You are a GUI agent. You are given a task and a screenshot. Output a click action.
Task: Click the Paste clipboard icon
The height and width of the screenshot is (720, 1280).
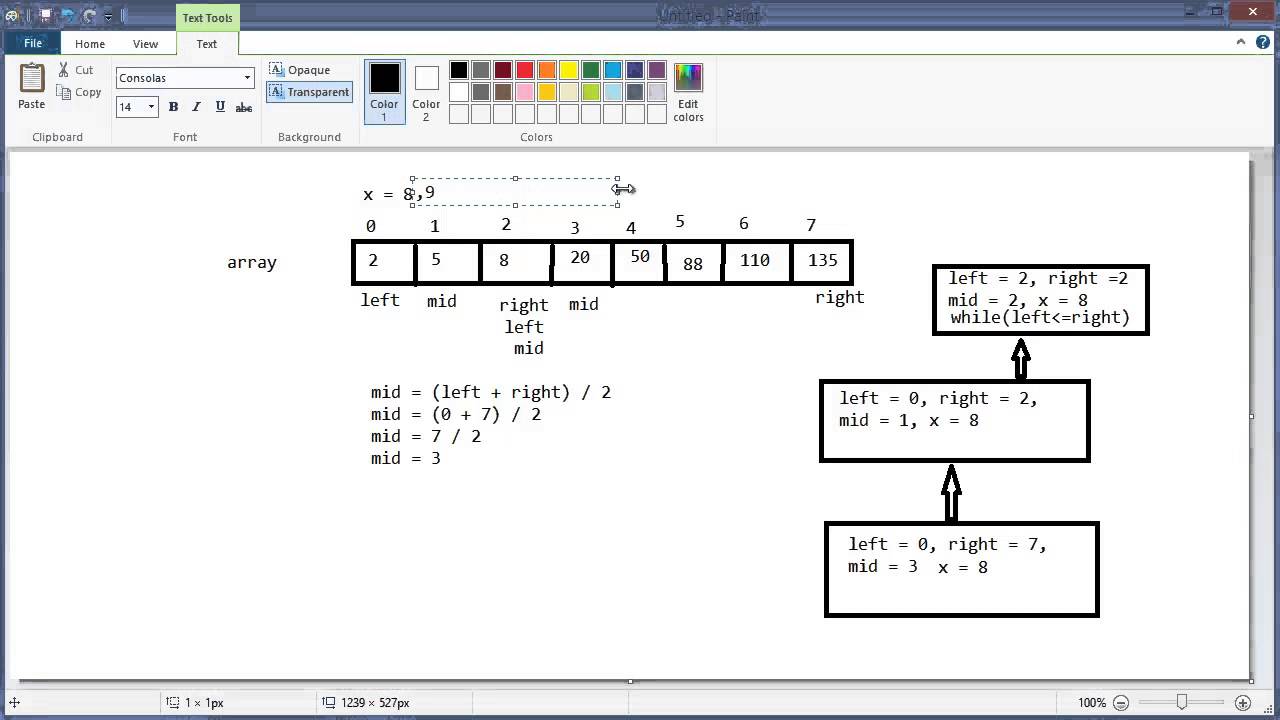[x=32, y=78]
